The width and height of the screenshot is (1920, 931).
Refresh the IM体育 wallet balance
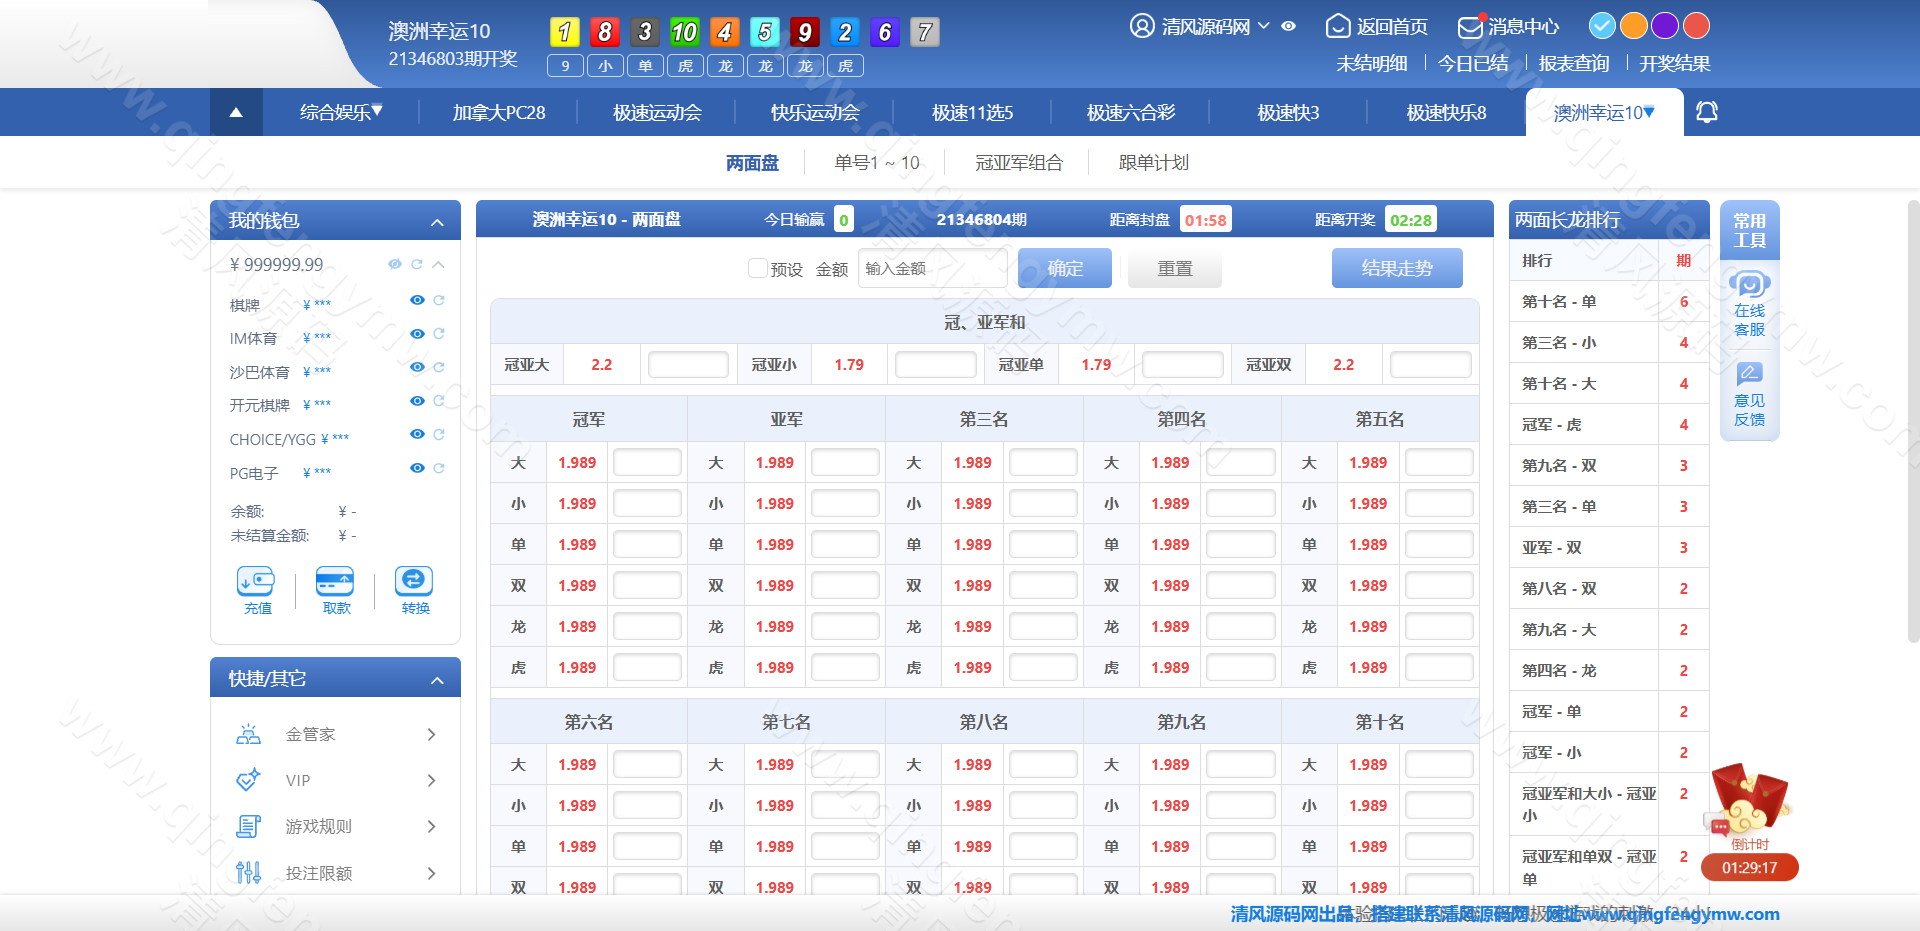click(439, 334)
